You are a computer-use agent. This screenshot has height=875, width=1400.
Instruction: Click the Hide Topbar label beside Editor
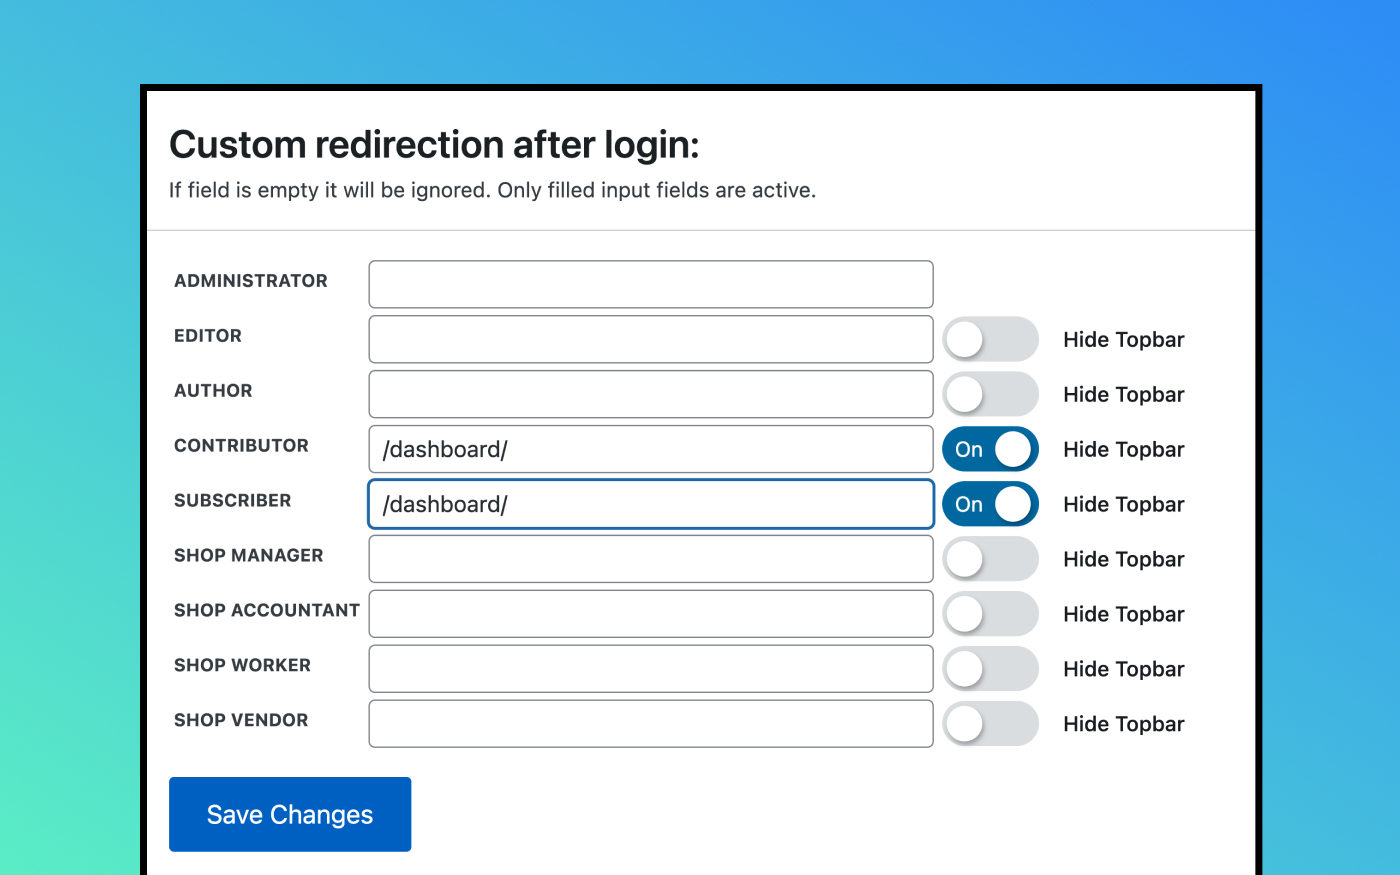[x=1123, y=339]
